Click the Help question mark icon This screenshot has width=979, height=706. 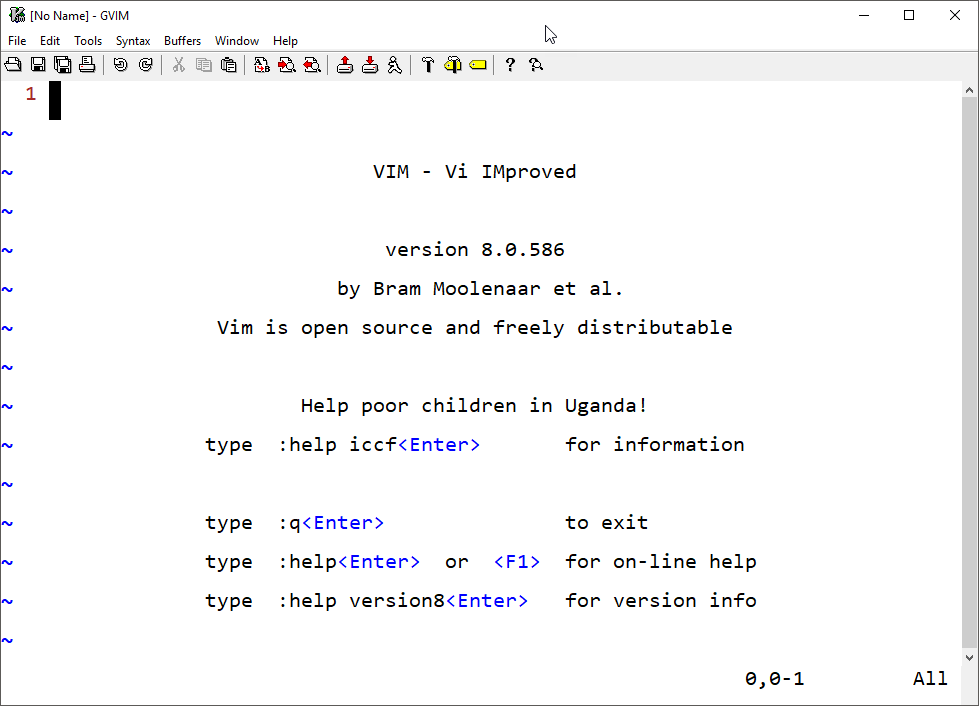(x=510, y=65)
